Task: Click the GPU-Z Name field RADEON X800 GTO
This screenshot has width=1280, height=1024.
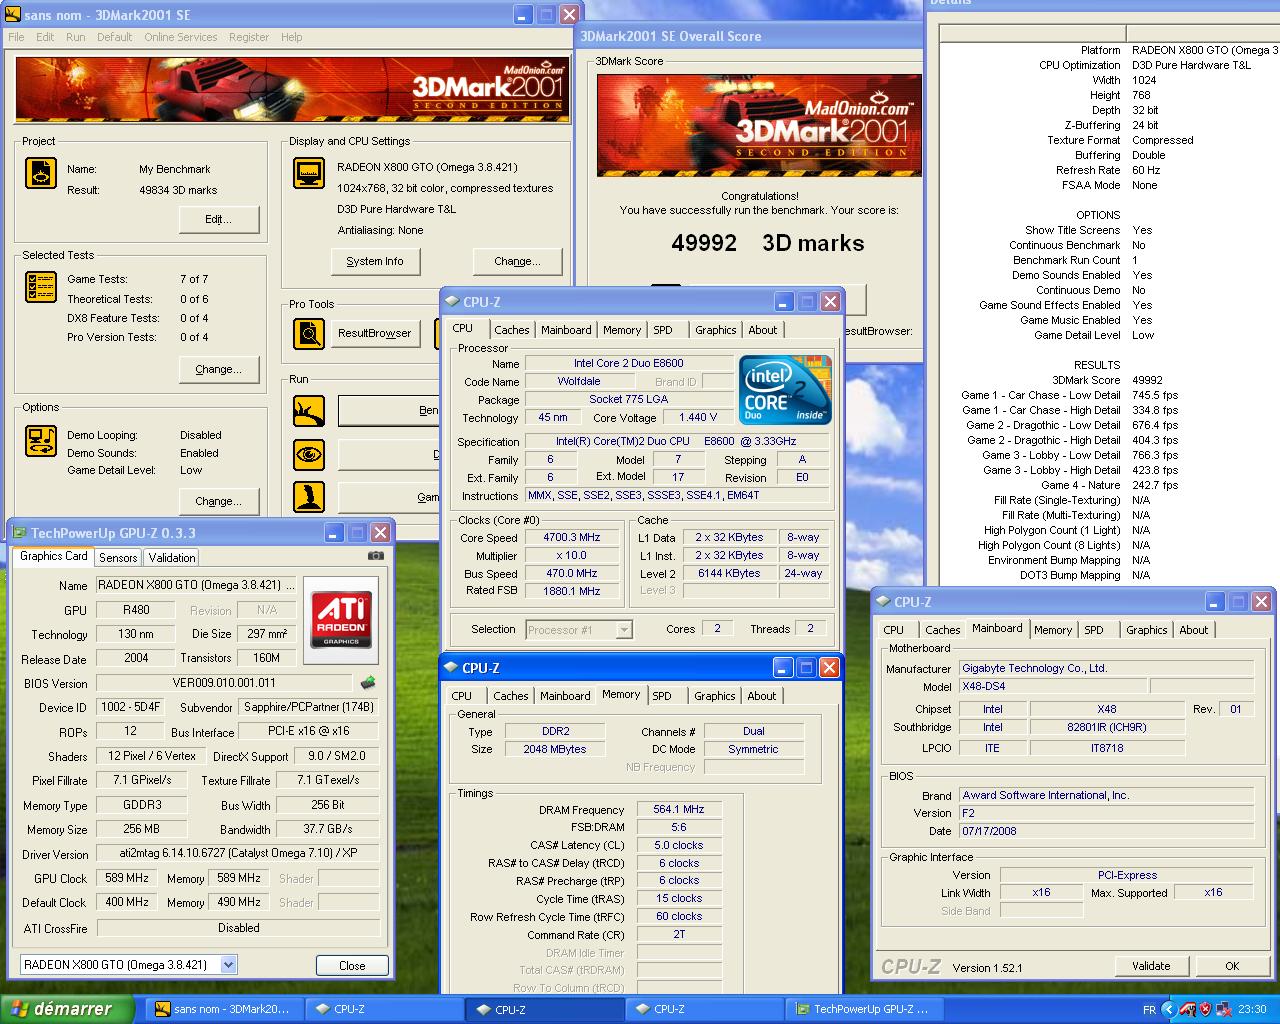Action: [x=196, y=585]
